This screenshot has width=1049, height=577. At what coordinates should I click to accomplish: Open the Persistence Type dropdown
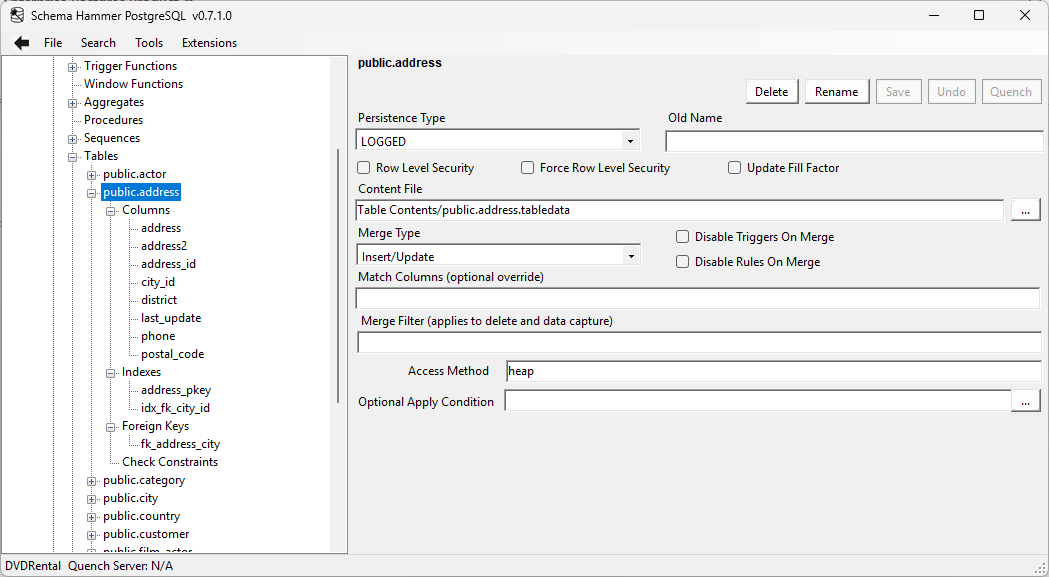point(631,139)
